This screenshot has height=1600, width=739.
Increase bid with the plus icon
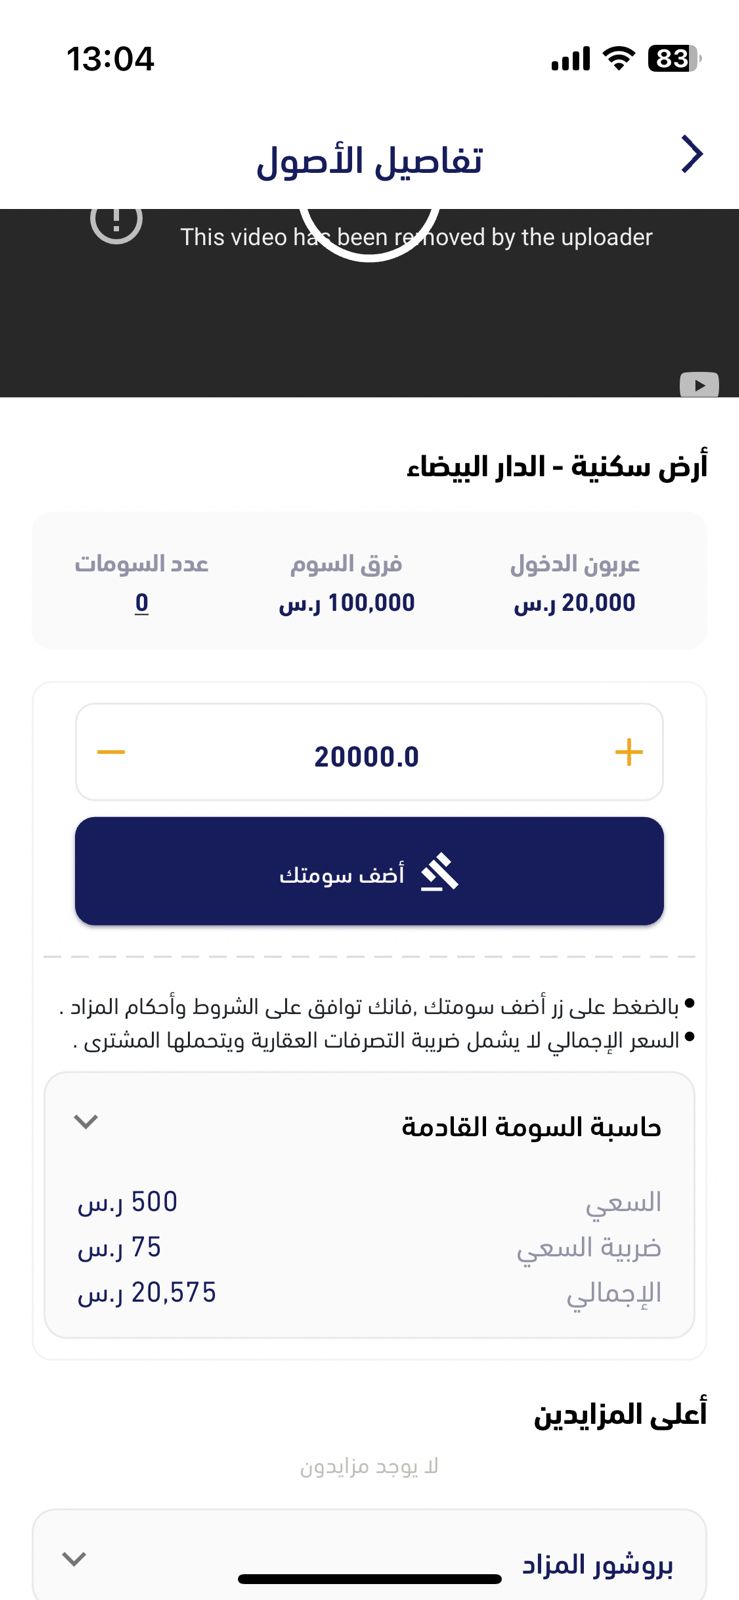[x=628, y=753]
